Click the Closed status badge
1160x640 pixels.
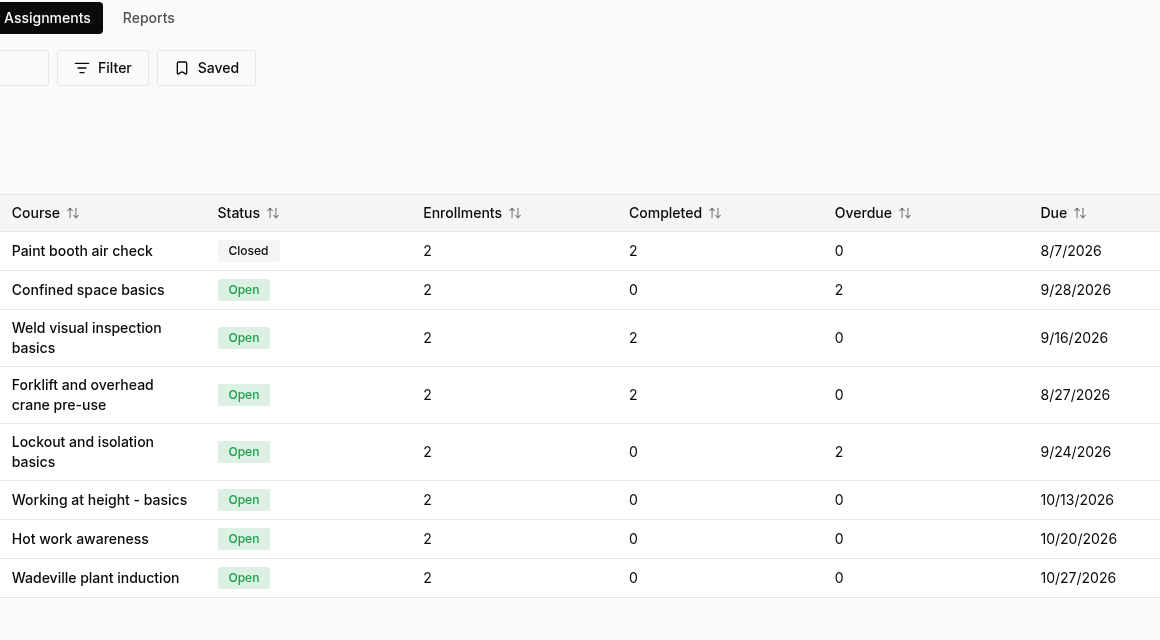(x=249, y=251)
